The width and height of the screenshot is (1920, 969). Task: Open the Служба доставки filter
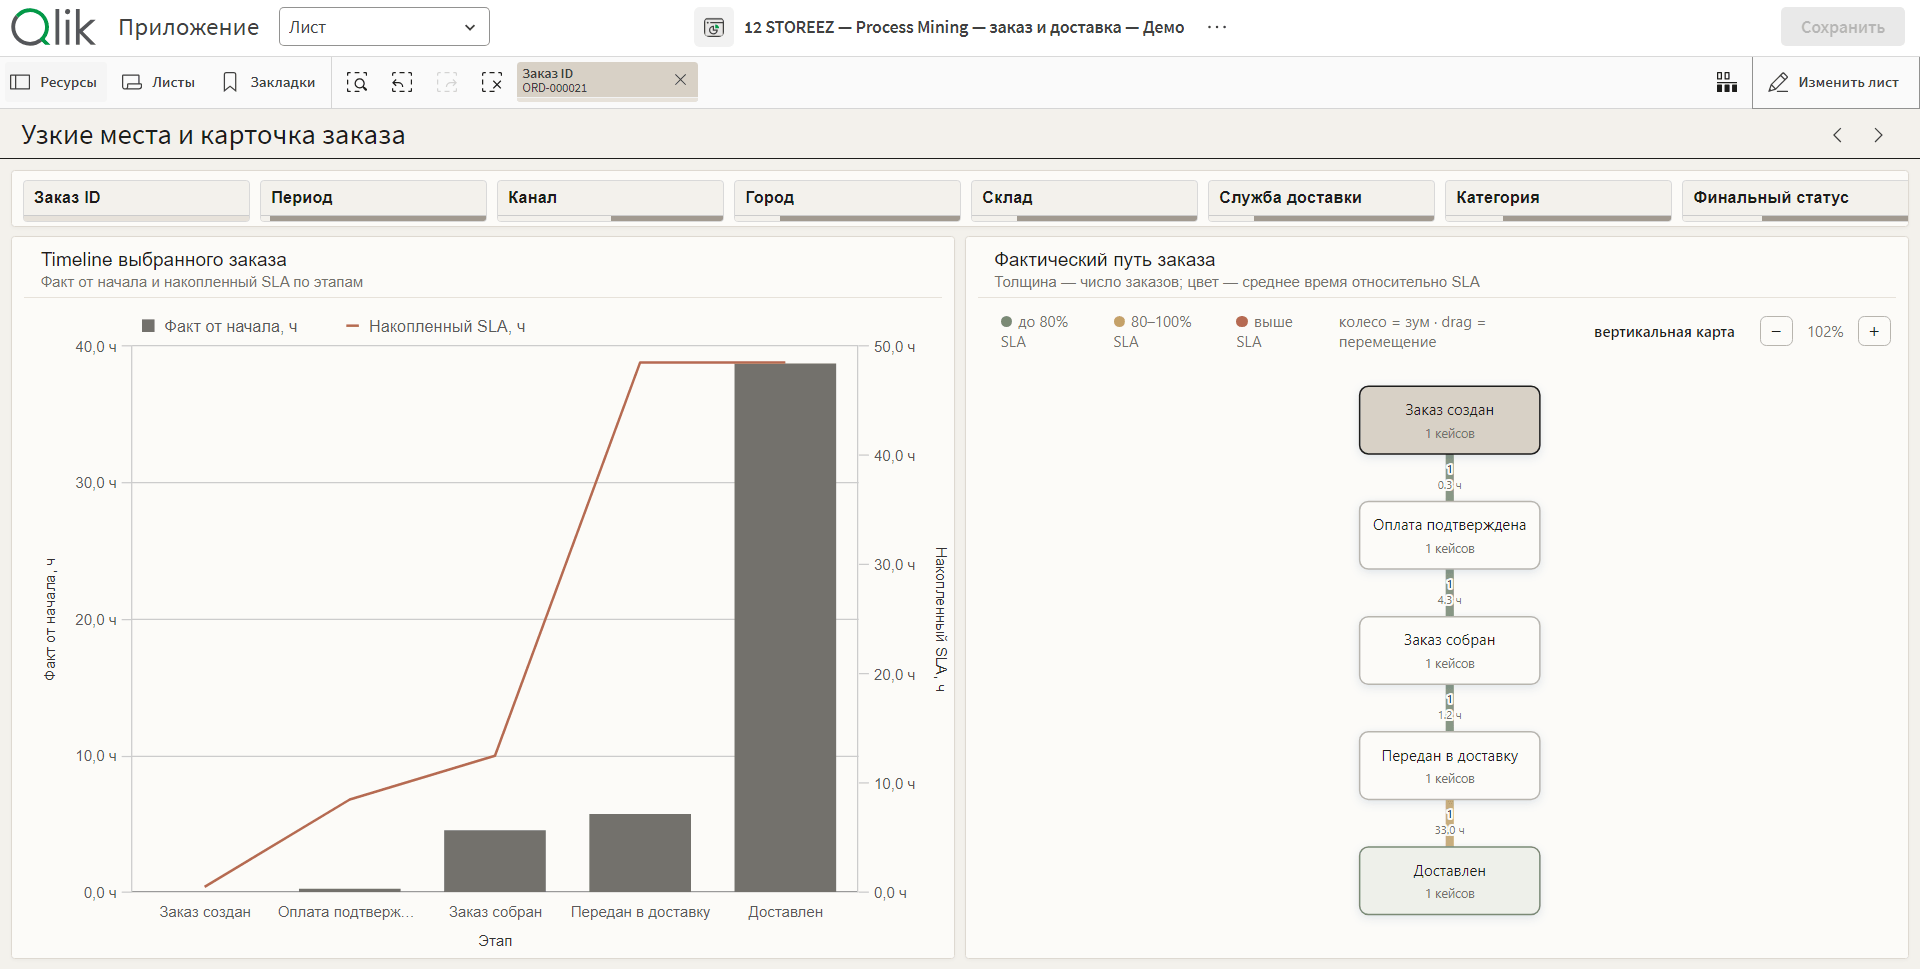(x=1321, y=199)
